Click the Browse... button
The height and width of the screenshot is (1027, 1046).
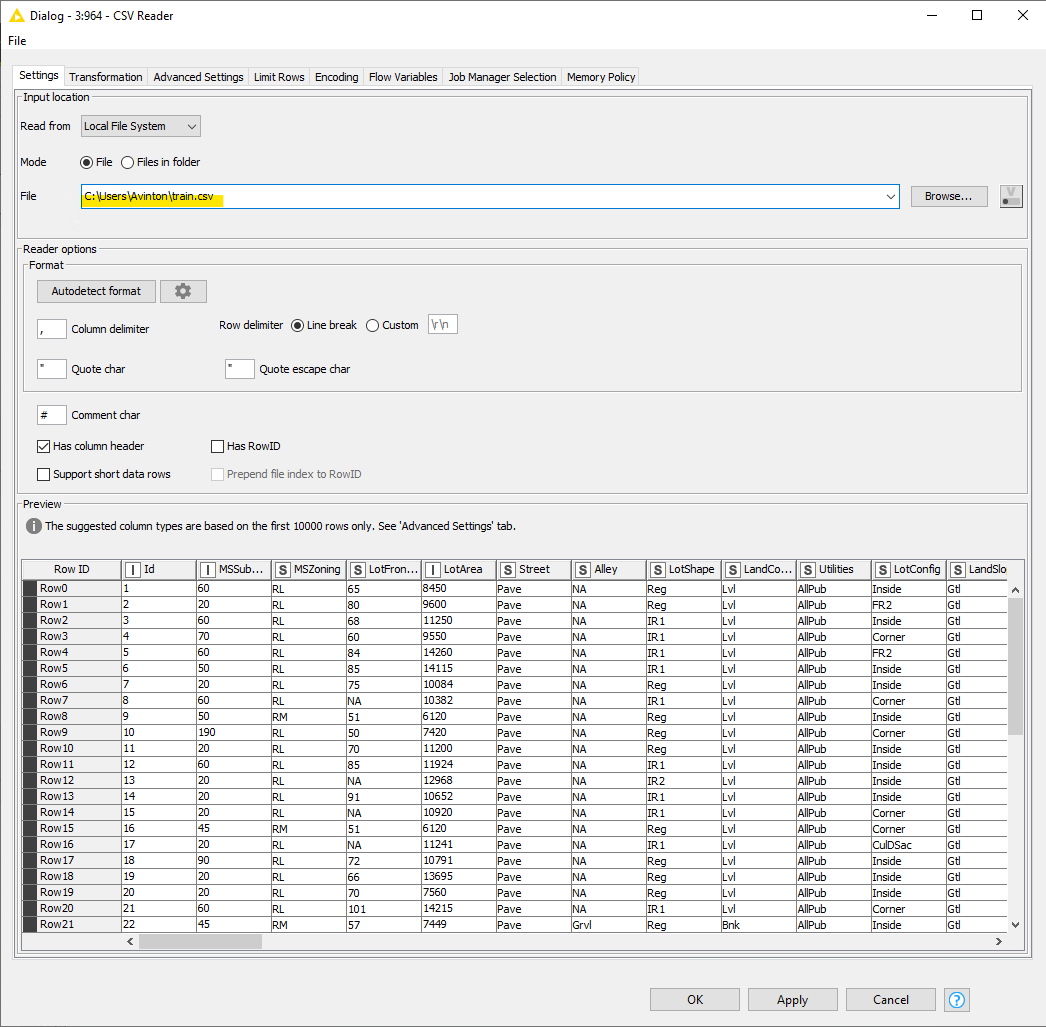(949, 196)
